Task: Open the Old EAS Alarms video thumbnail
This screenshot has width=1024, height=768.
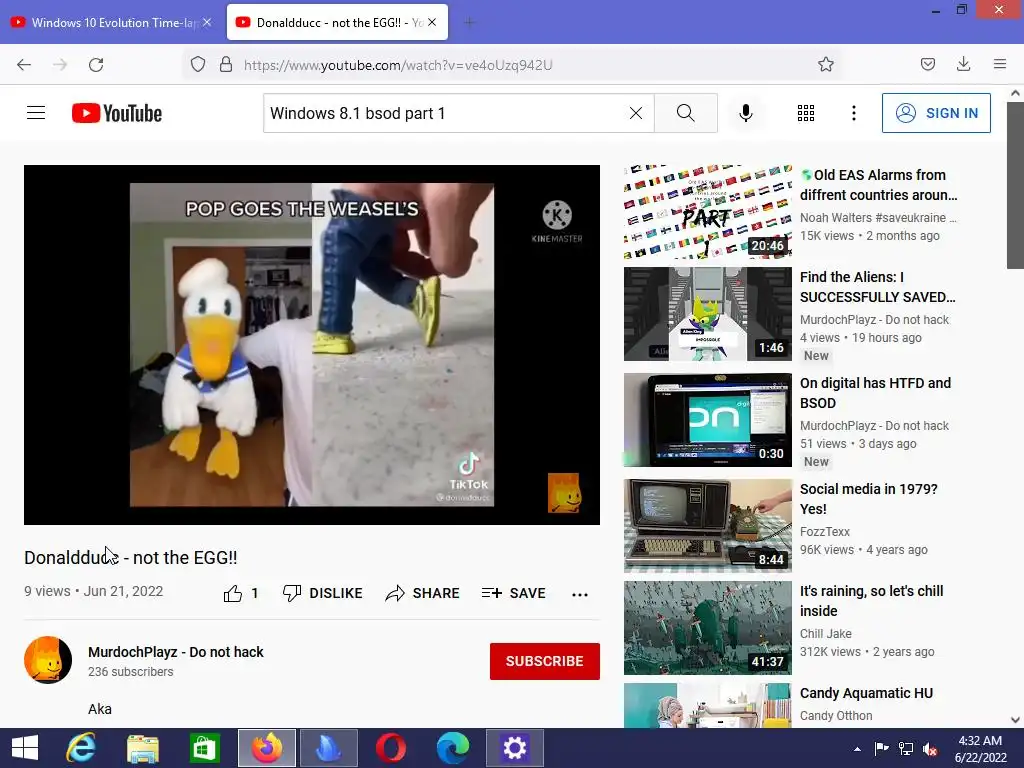Action: [x=707, y=211]
